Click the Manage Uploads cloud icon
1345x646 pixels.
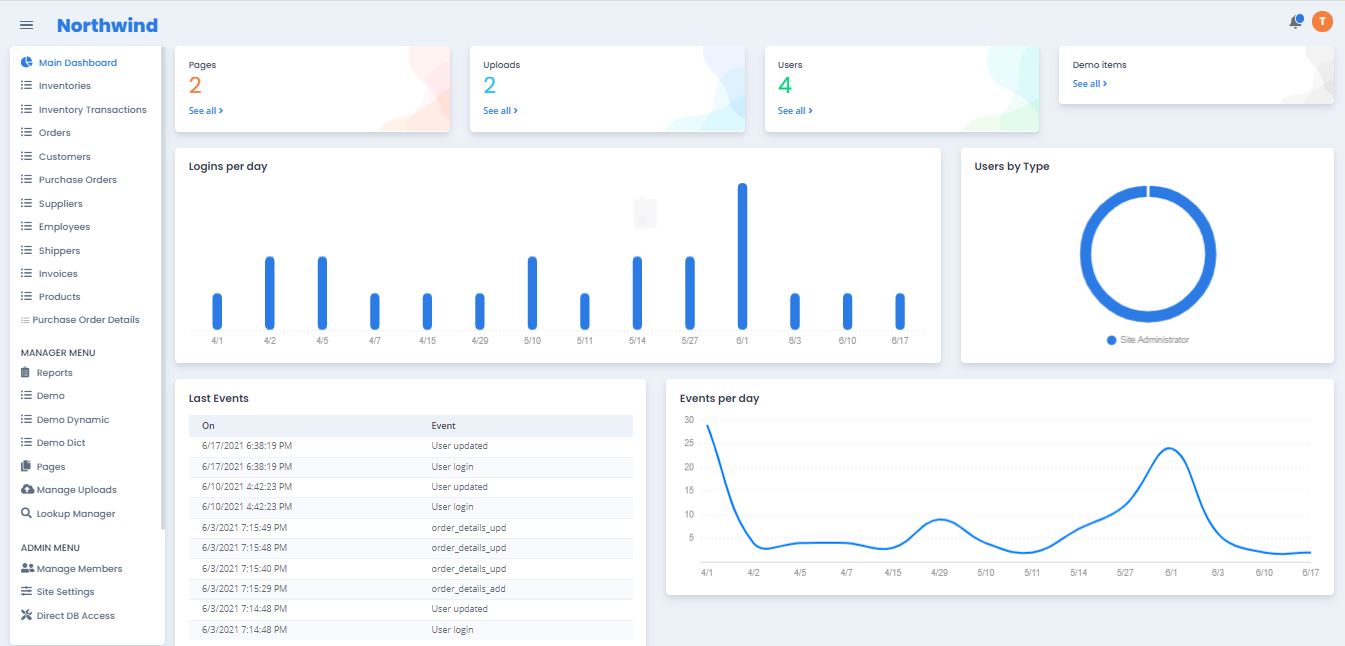pos(27,490)
